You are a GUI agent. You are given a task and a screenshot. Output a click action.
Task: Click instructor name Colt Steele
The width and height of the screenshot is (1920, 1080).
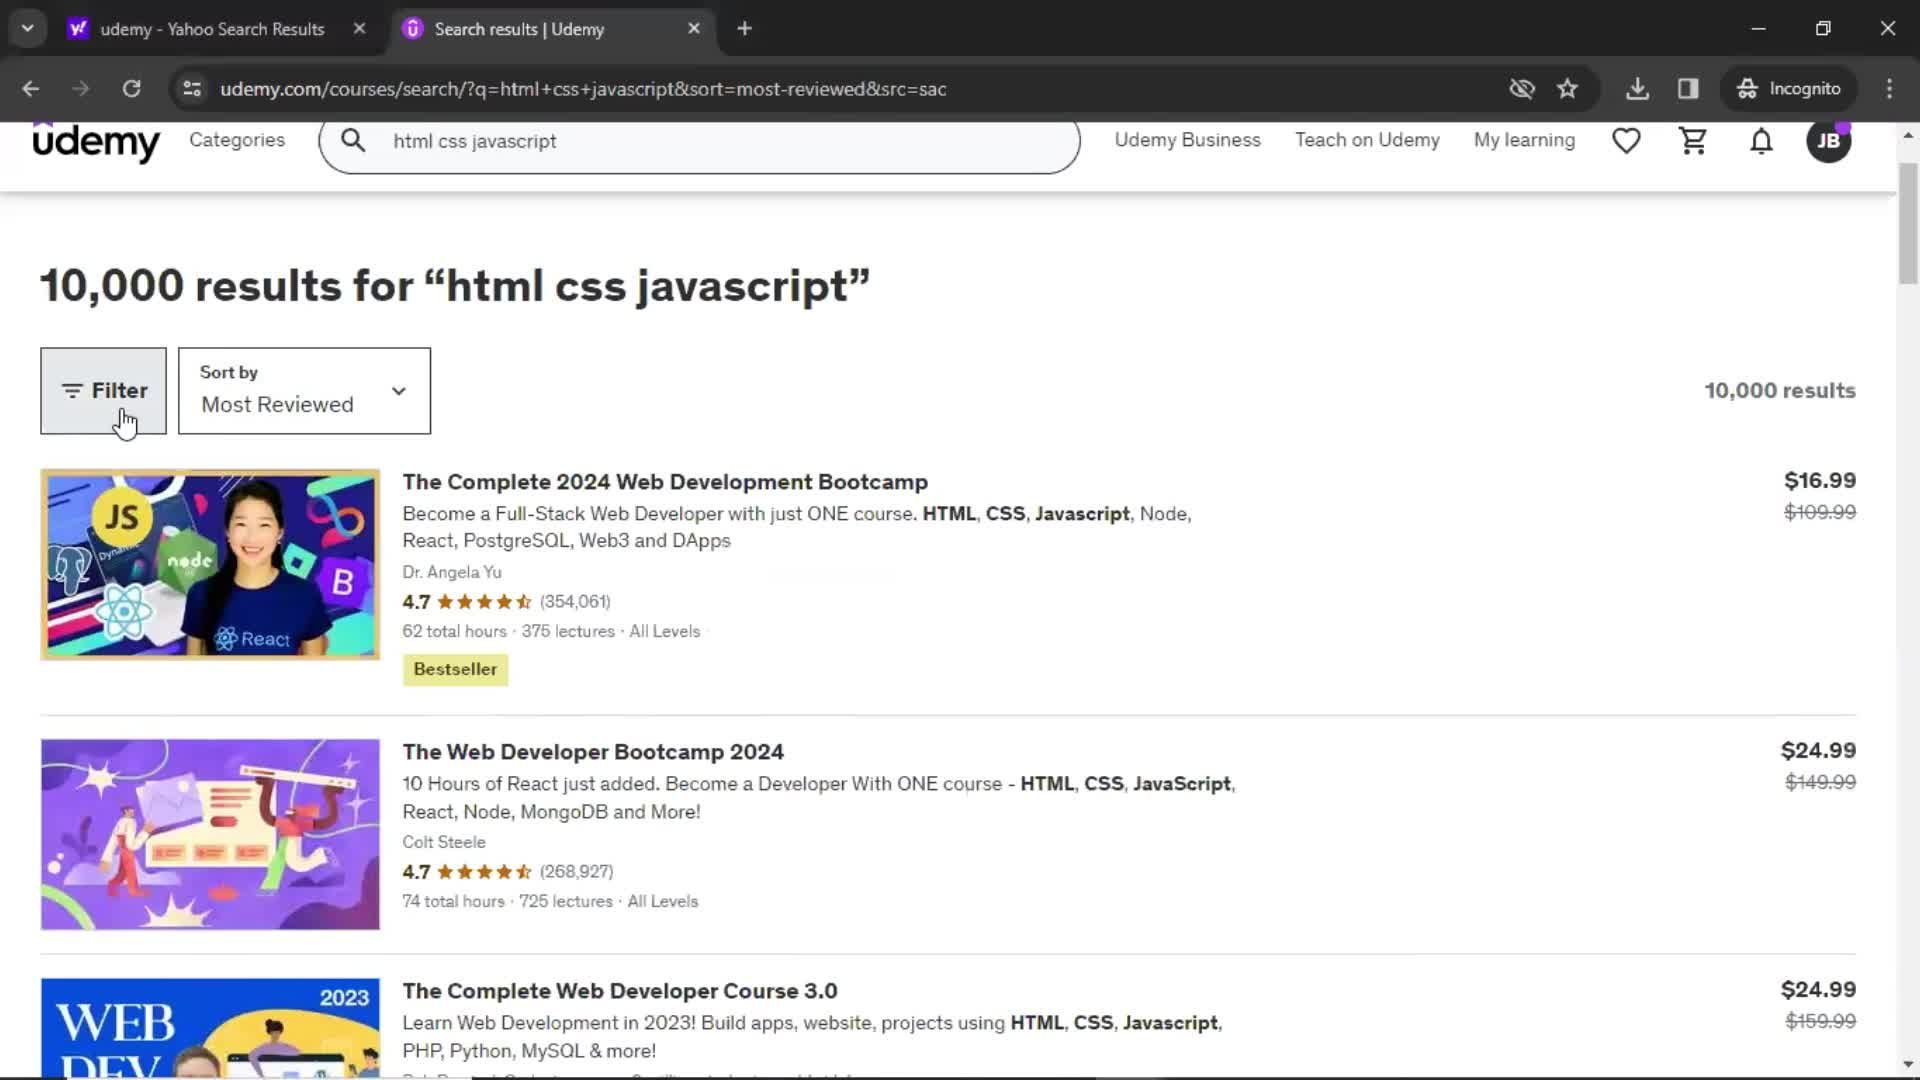click(x=444, y=842)
